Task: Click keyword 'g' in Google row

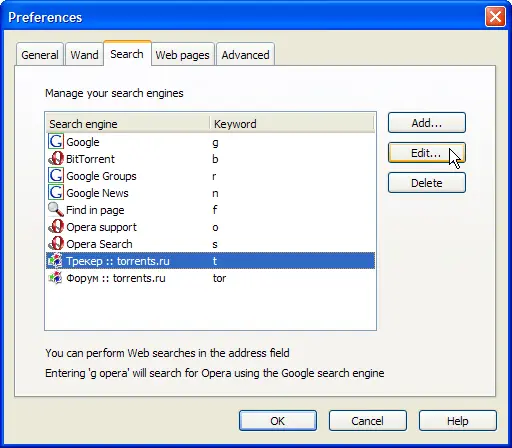Action: [x=215, y=143]
